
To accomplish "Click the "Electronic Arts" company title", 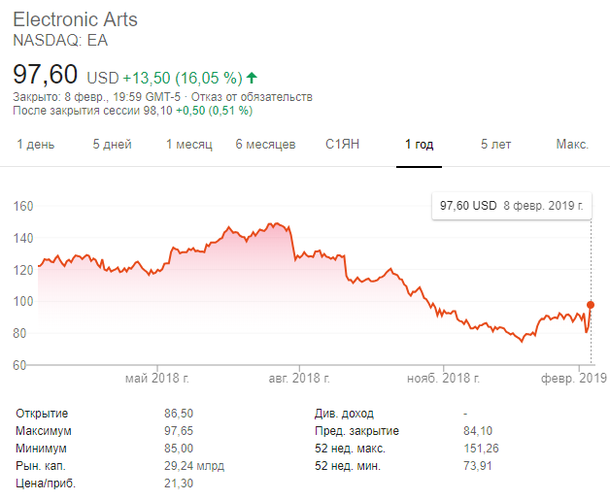I will pos(75,20).
